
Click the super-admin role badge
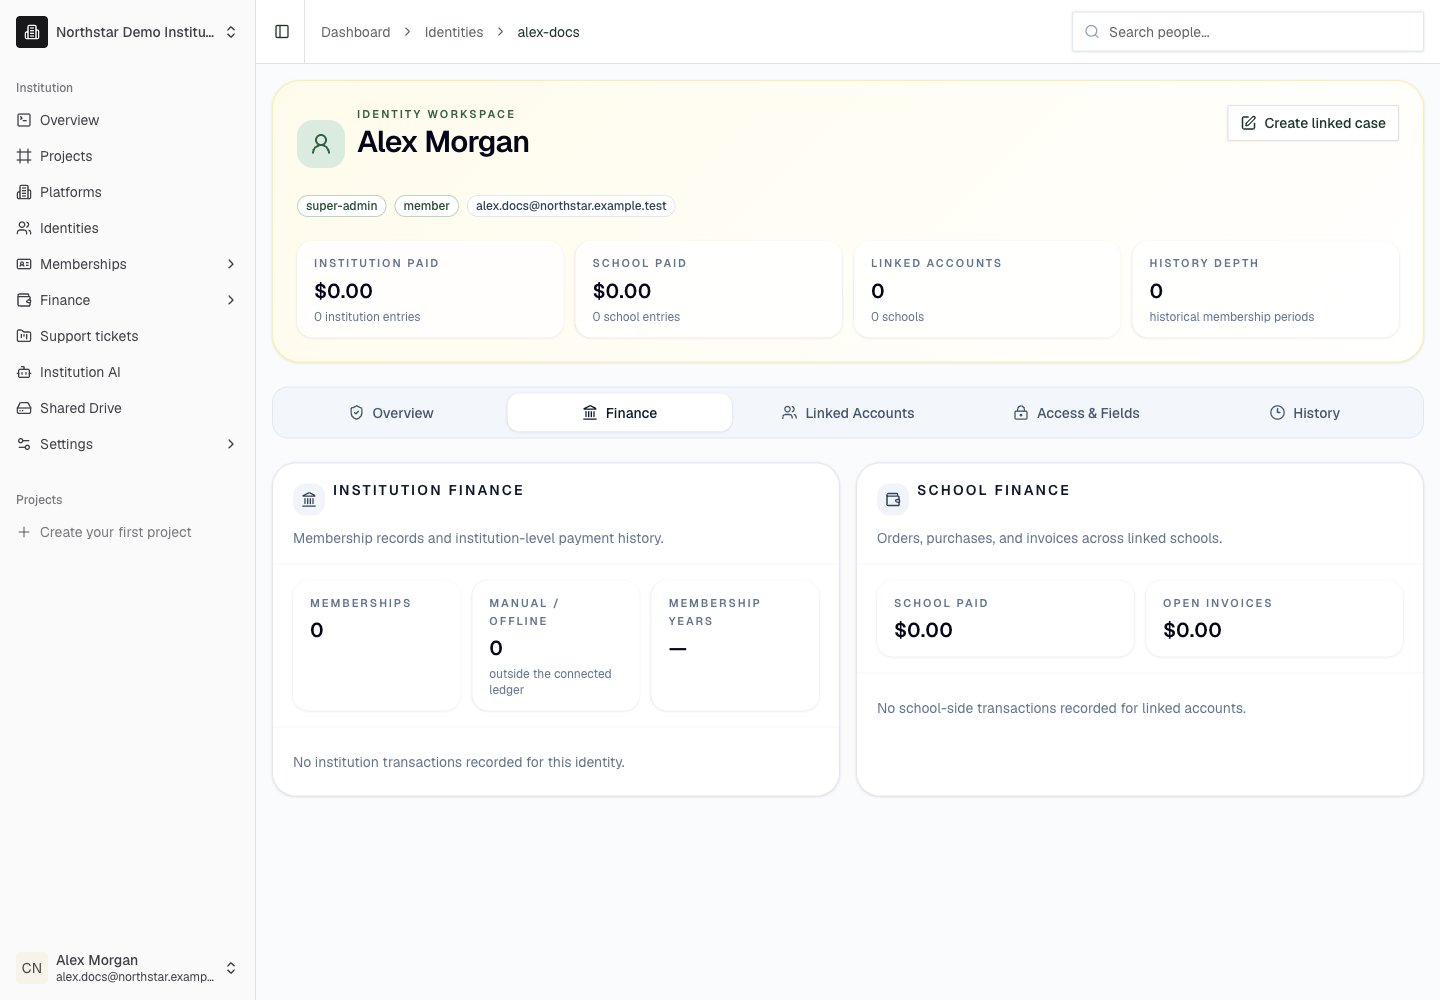342,206
